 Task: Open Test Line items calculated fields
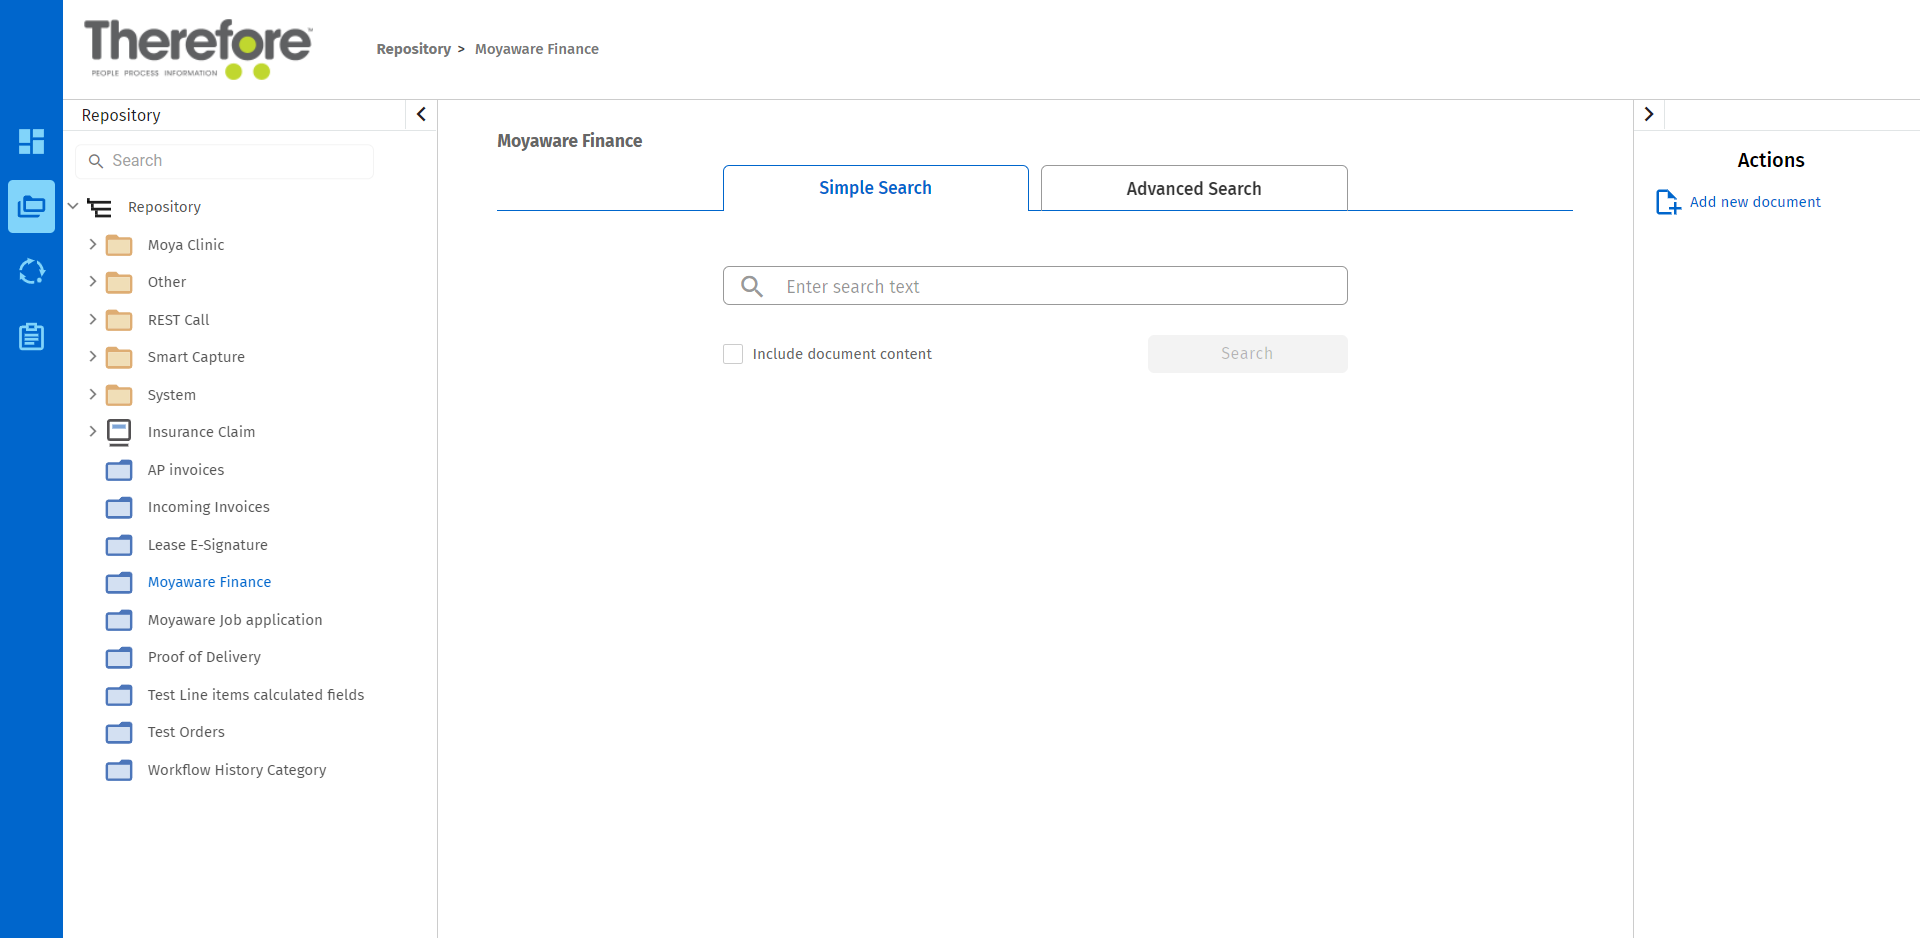click(x=256, y=695)
